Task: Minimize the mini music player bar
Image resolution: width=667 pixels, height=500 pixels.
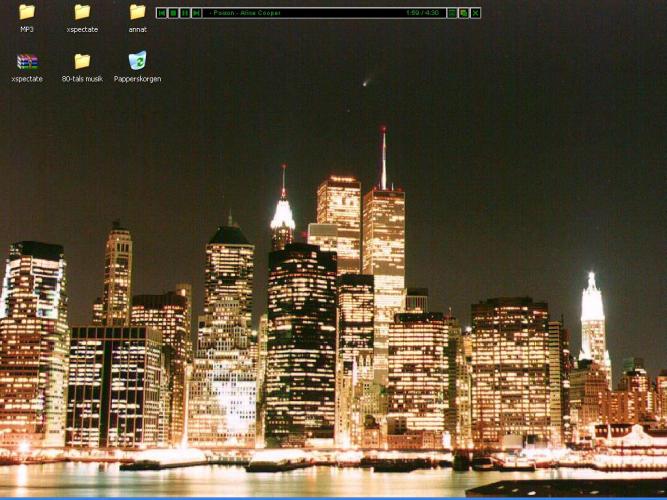Action: pos(452,13)
